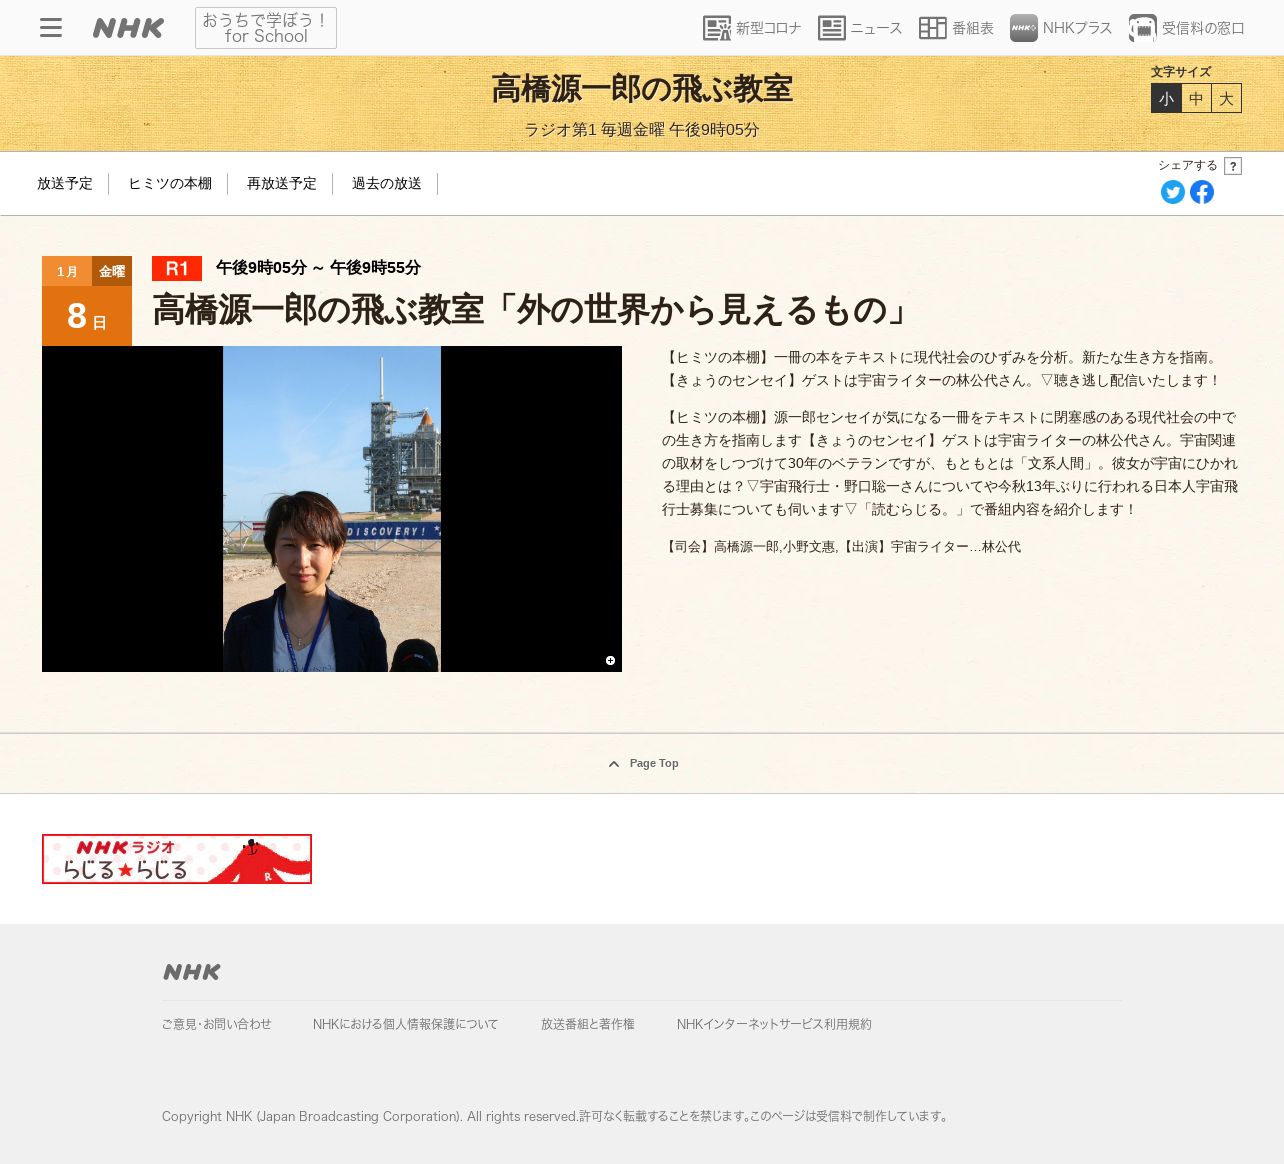This screenshot has height=1164, width=1284.
Task: Set text size to 大
Action: click(x=1226, y=98)
